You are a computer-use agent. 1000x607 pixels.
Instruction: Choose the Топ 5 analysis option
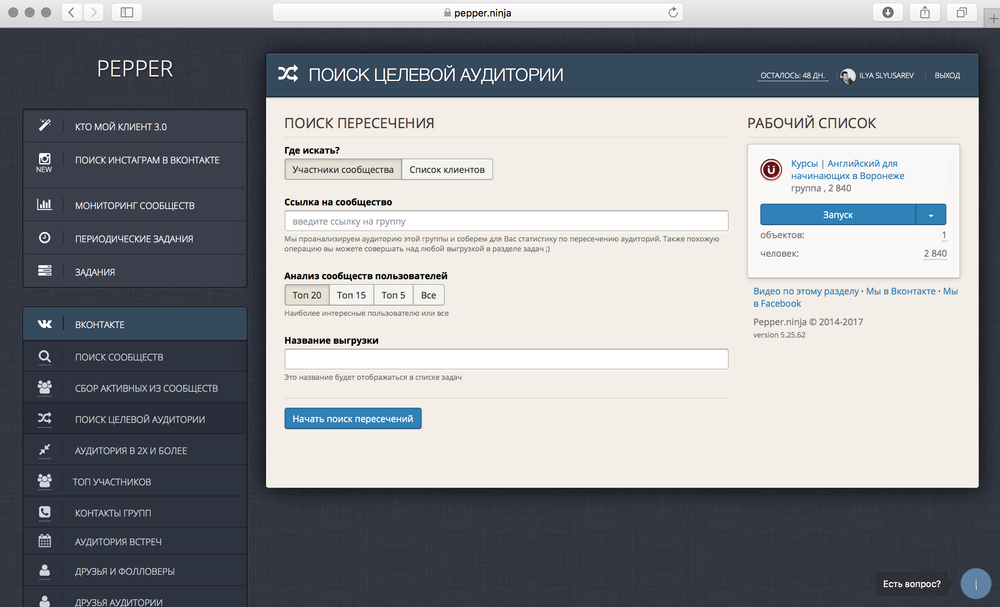pos(393,295)
